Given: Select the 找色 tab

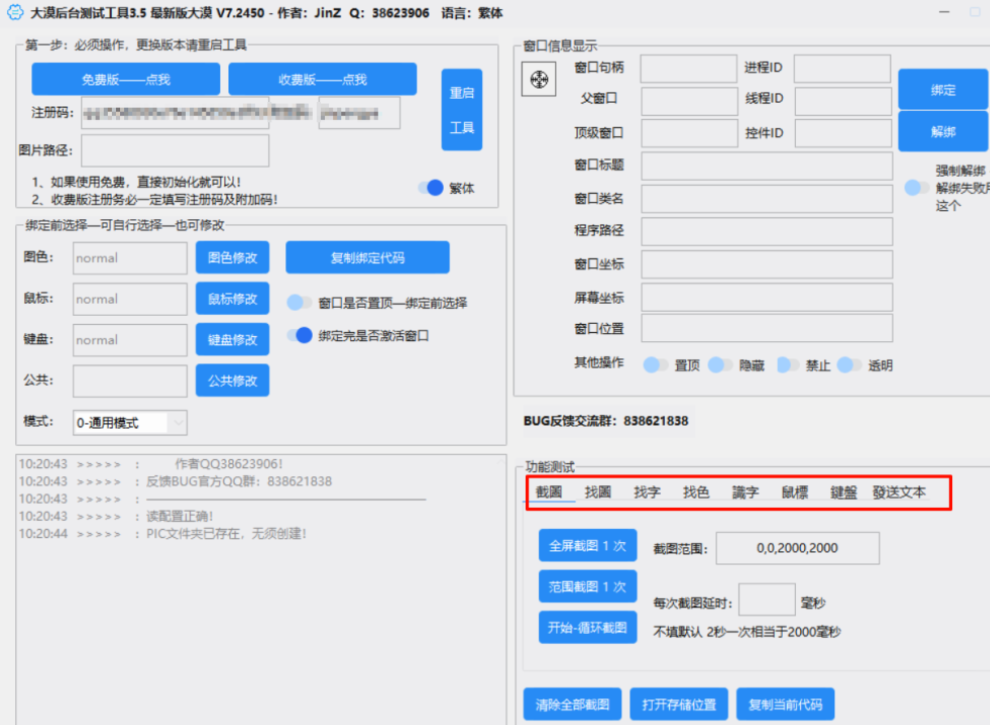Looking at the screenshot, I should click(x=696, y=492).
